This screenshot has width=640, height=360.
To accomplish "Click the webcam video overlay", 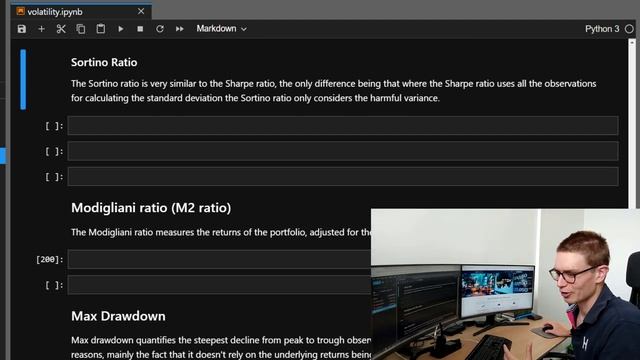I will coord(505,284).
